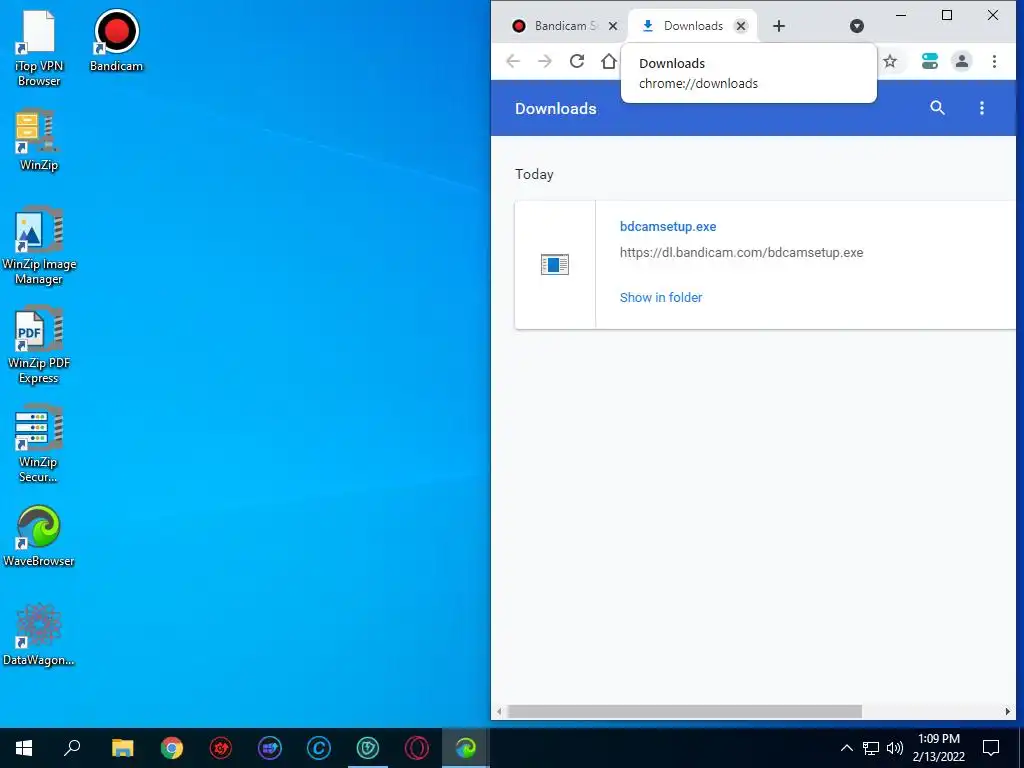Minimize the browser window
Screen dimensions: 1024x768
901,14
